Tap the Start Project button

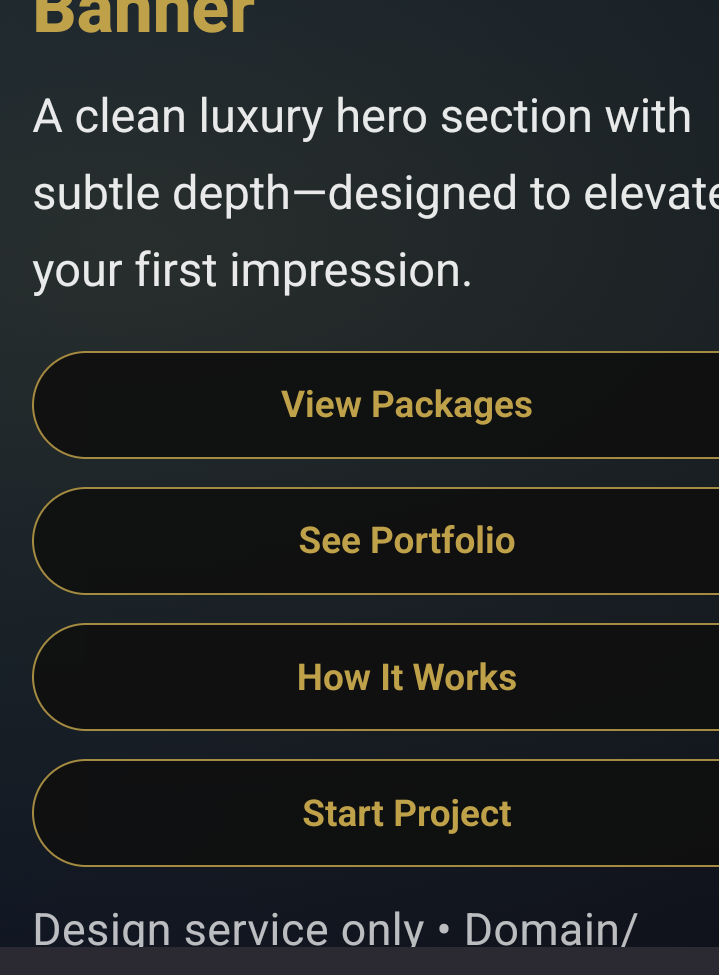pyautogui.click(x=406, y=813)
